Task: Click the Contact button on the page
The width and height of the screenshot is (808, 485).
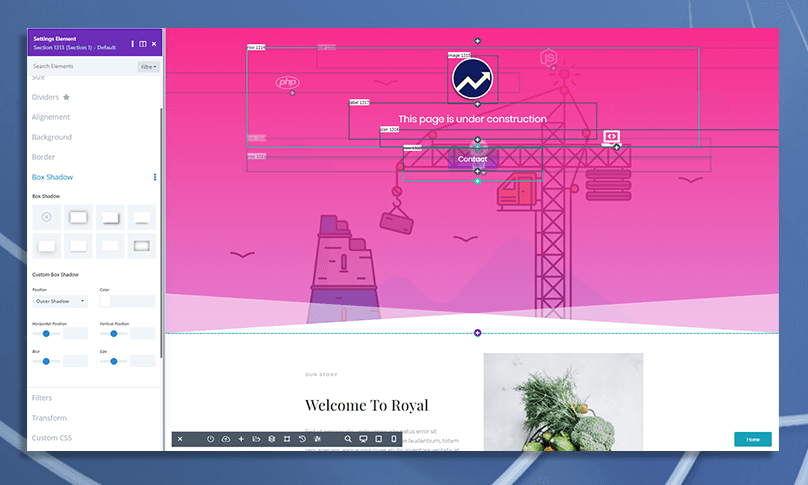Action: (x=472, y=159)
